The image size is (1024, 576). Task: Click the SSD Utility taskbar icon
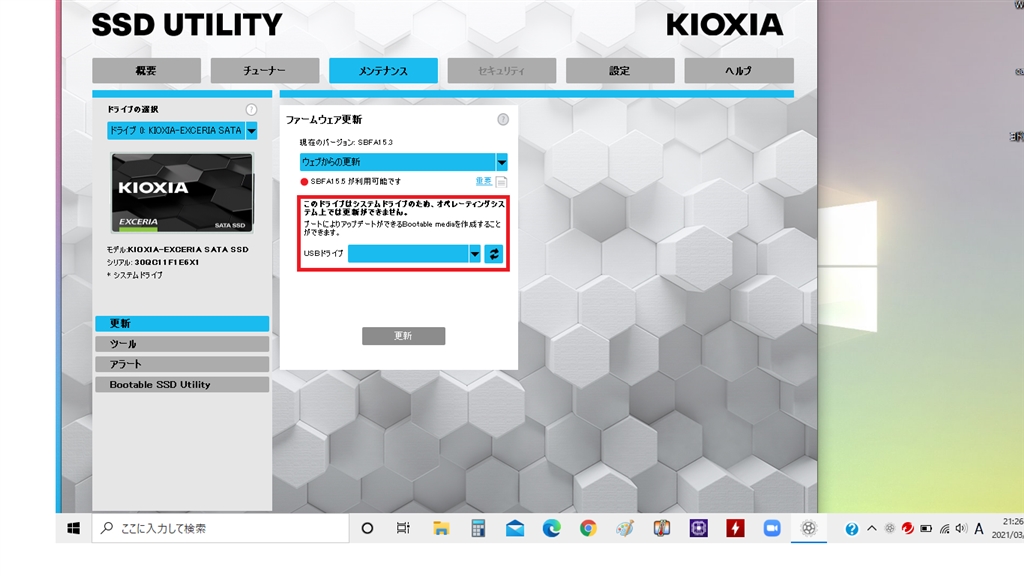[808, 528]
